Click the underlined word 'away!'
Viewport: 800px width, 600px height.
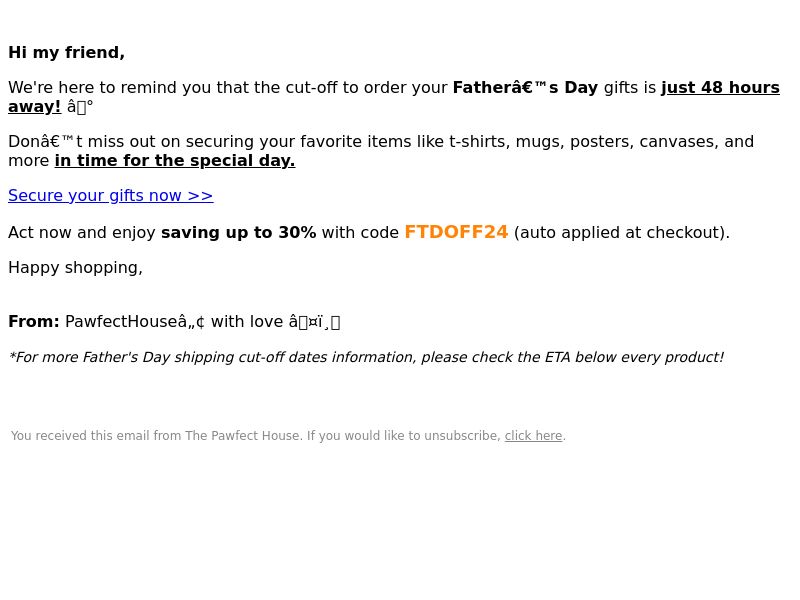34,107
